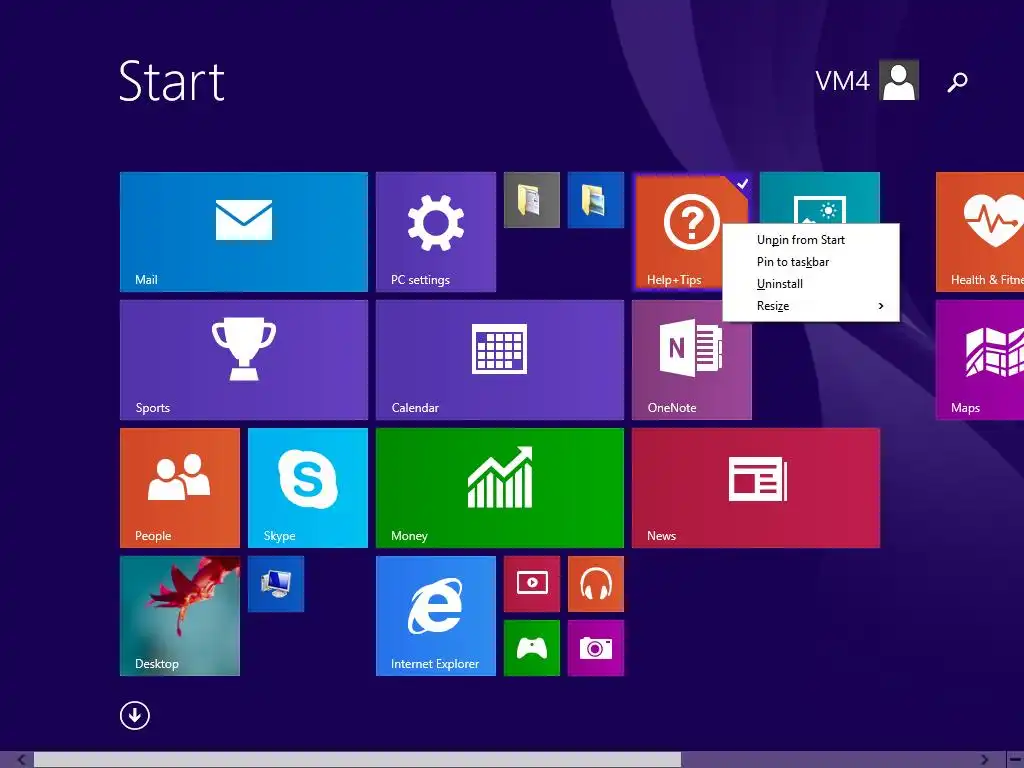Click the horizontal scrollbar left arrow

point(22,760)
